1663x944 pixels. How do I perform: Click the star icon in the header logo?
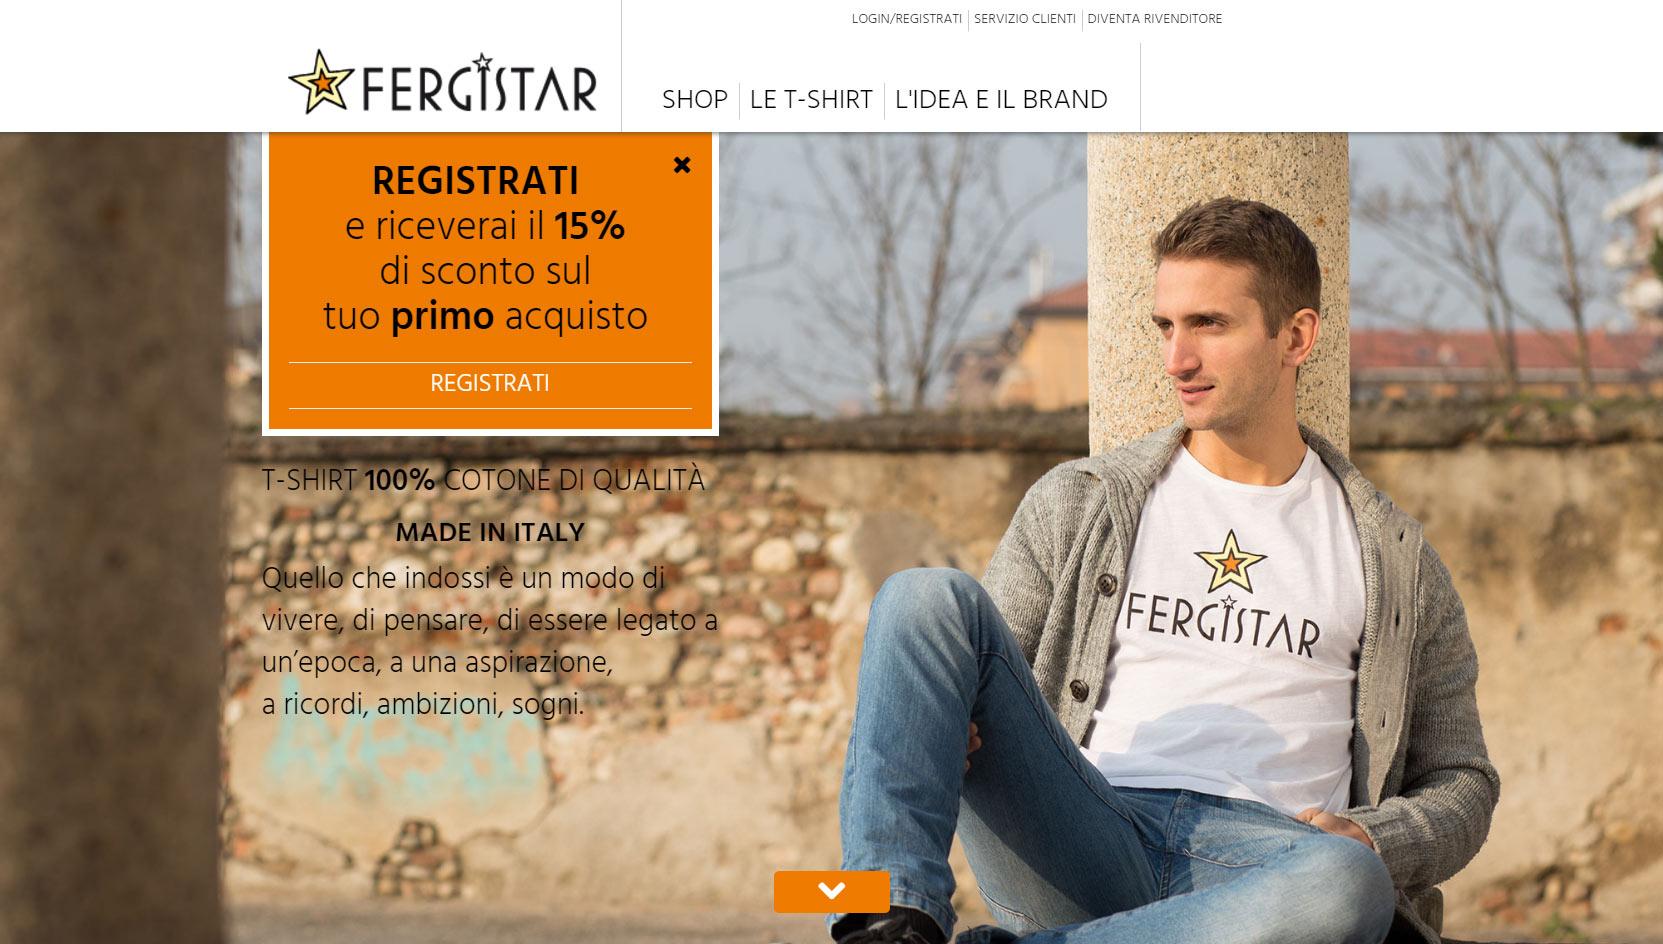click(321, 83)
